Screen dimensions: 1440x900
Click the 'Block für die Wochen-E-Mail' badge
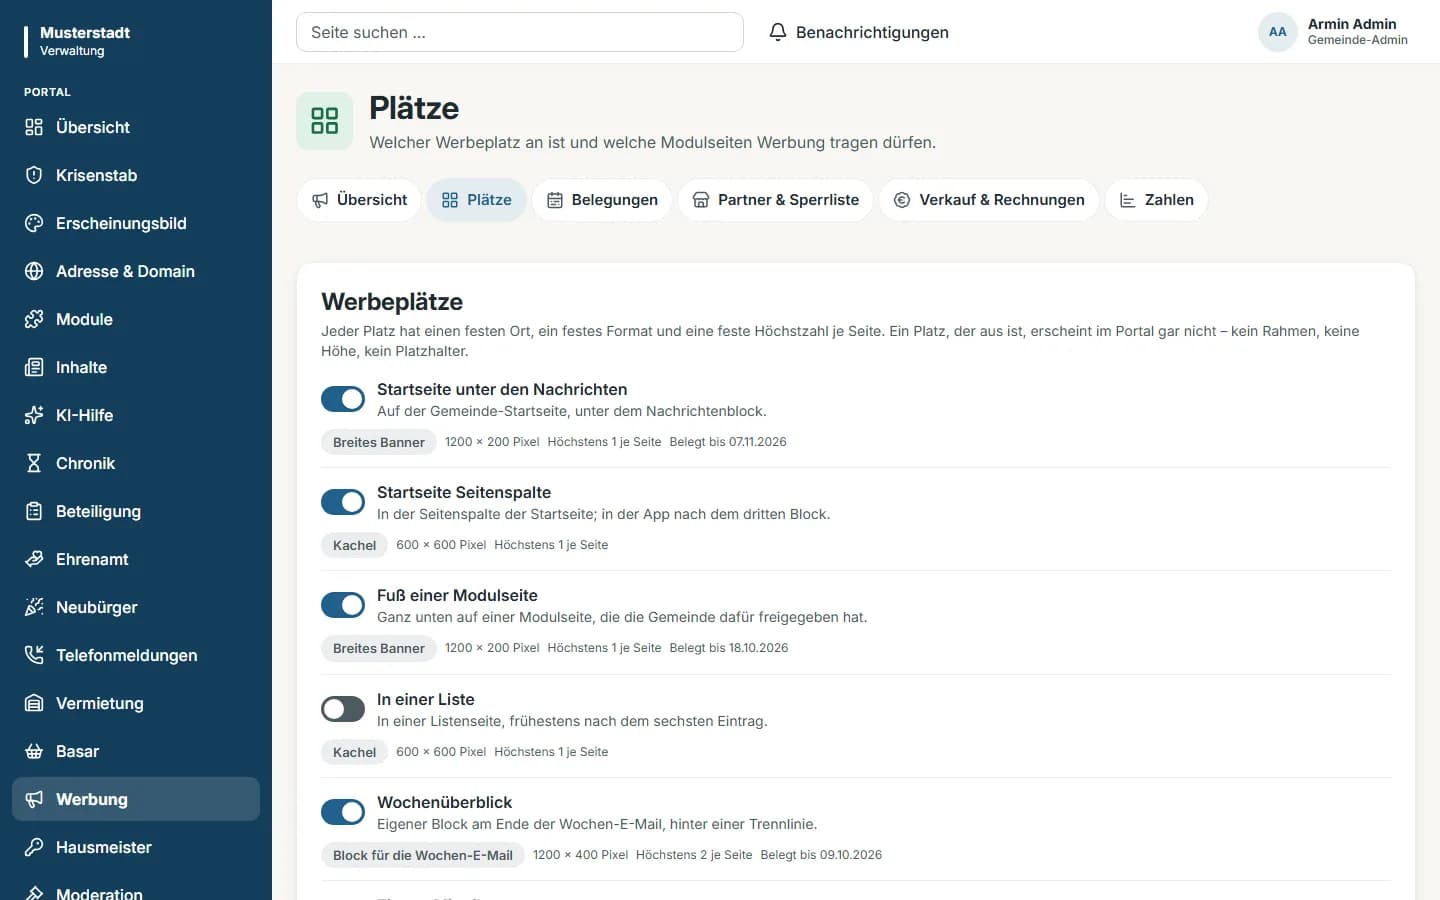pos(423,855)
